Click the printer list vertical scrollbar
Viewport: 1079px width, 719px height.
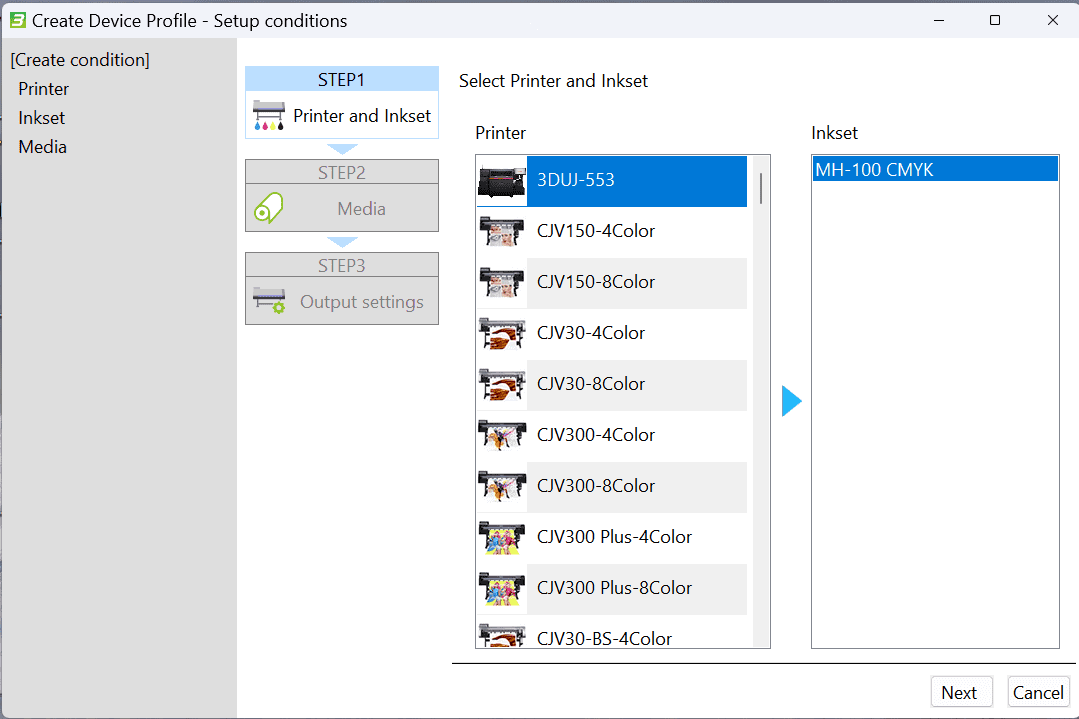pos(761,400)
